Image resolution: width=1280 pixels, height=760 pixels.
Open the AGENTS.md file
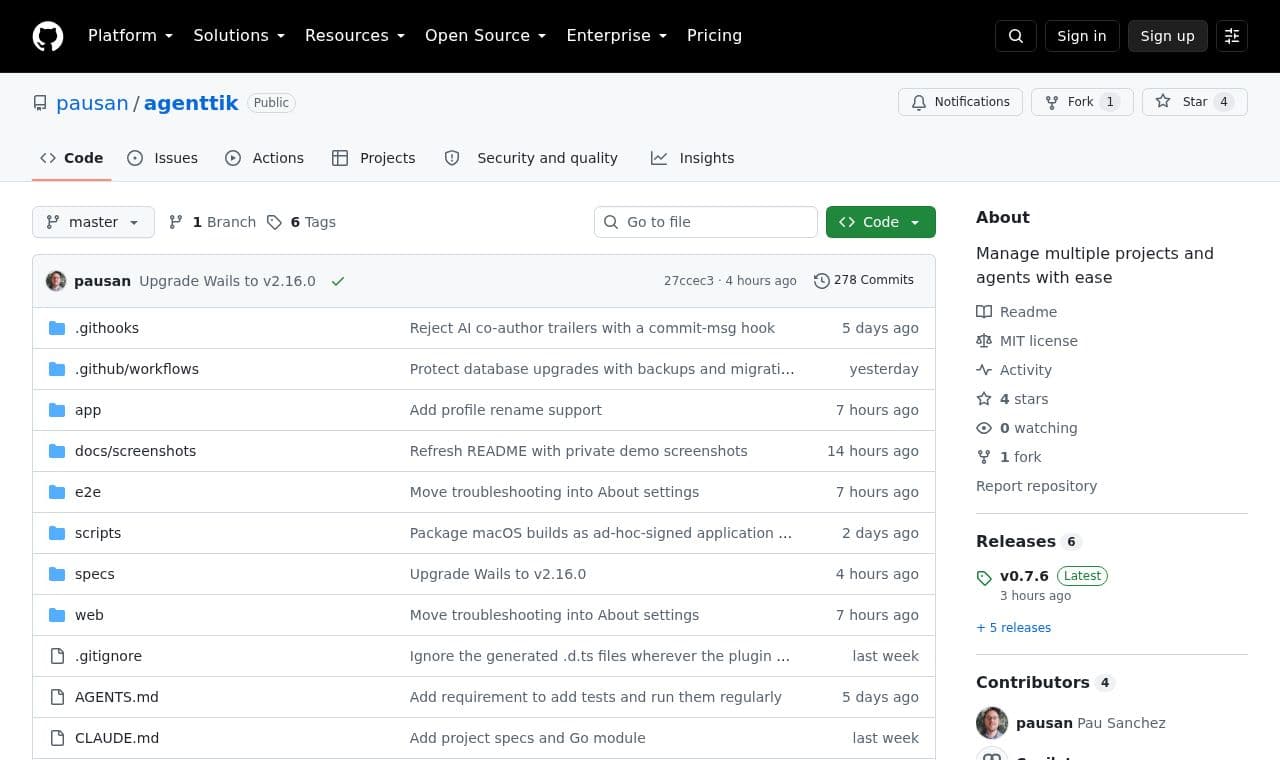point(117,697)
